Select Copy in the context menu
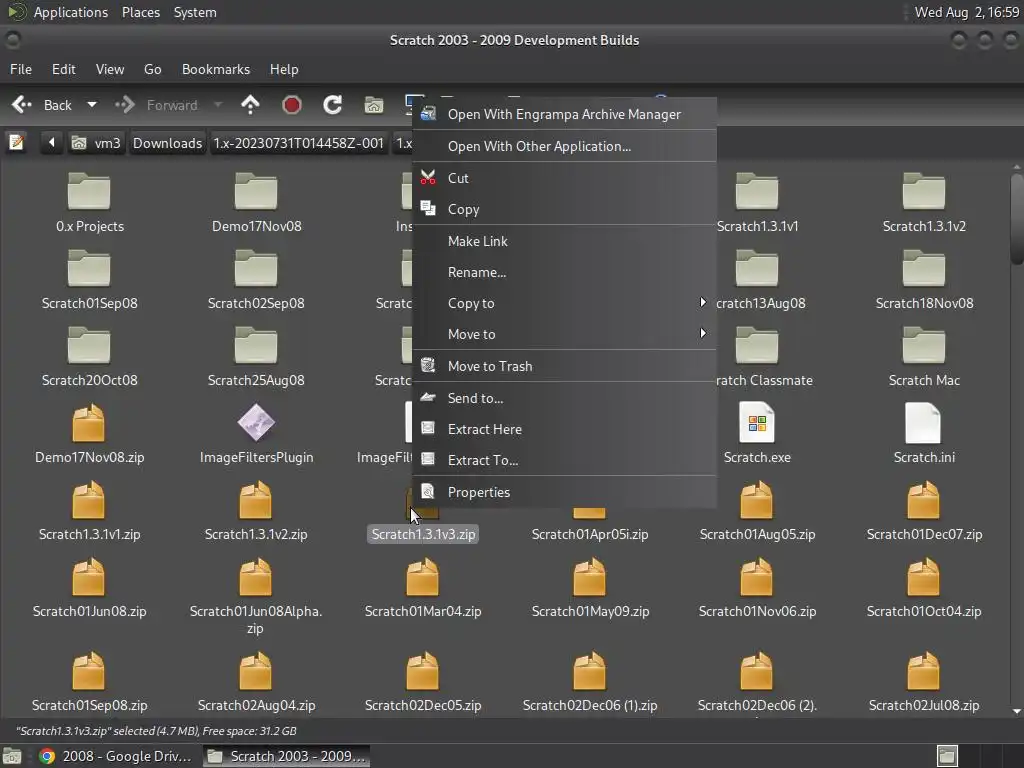Viewport: 1024px width, 768px height. (564, 210)
